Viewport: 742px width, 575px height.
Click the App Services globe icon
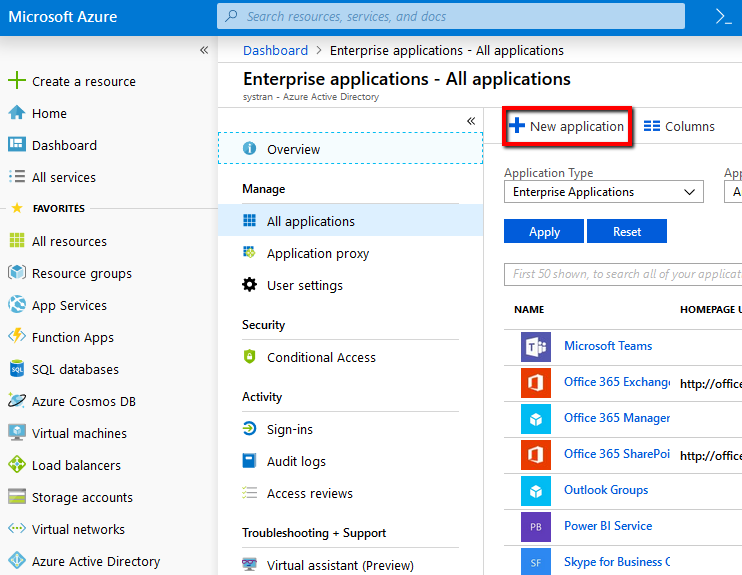(x=17, y=304)
